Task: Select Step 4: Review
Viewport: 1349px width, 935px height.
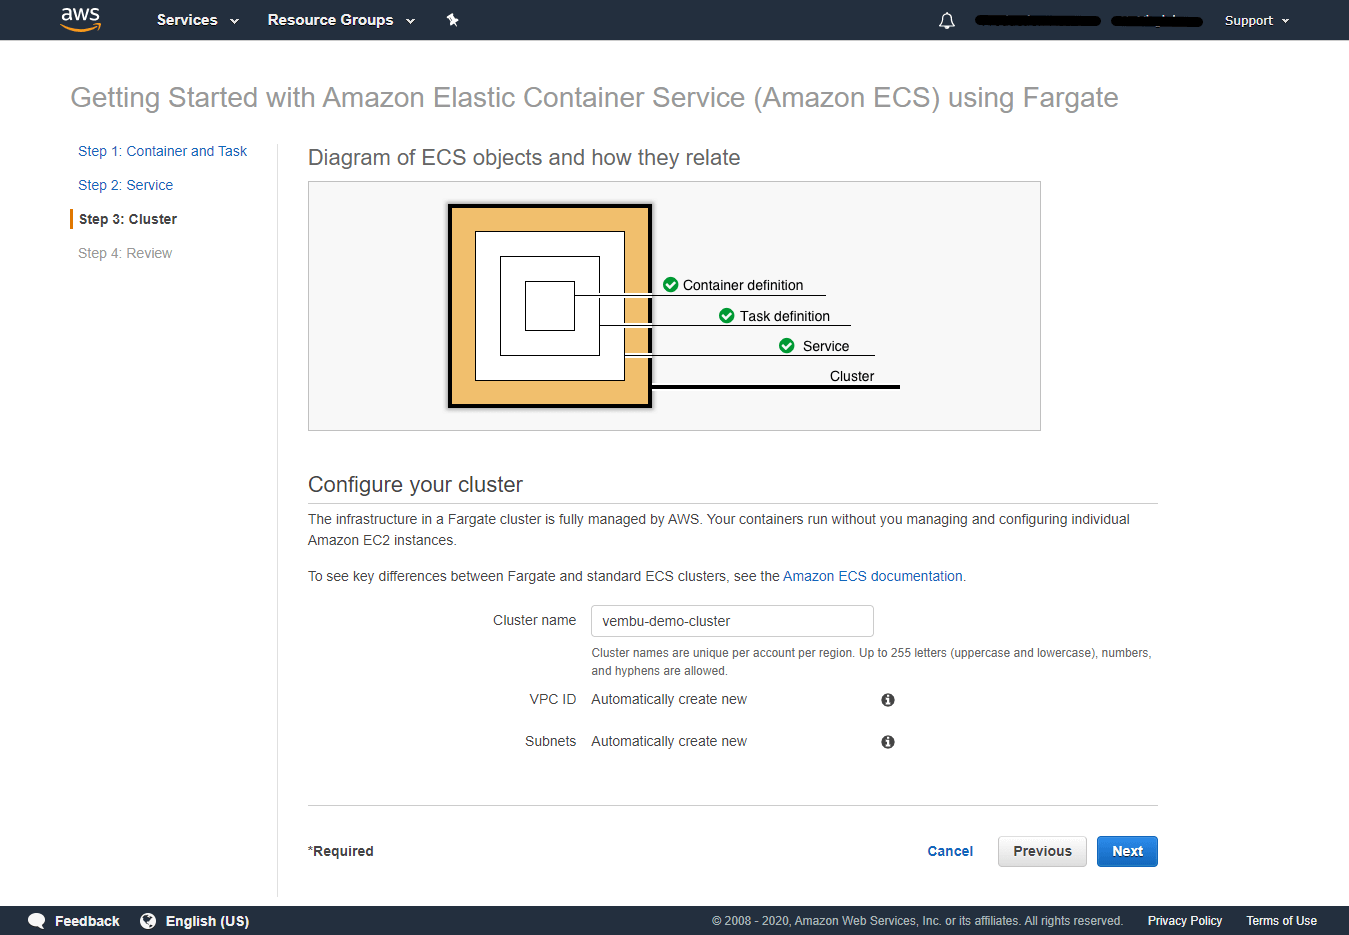Action: (125, 253)
